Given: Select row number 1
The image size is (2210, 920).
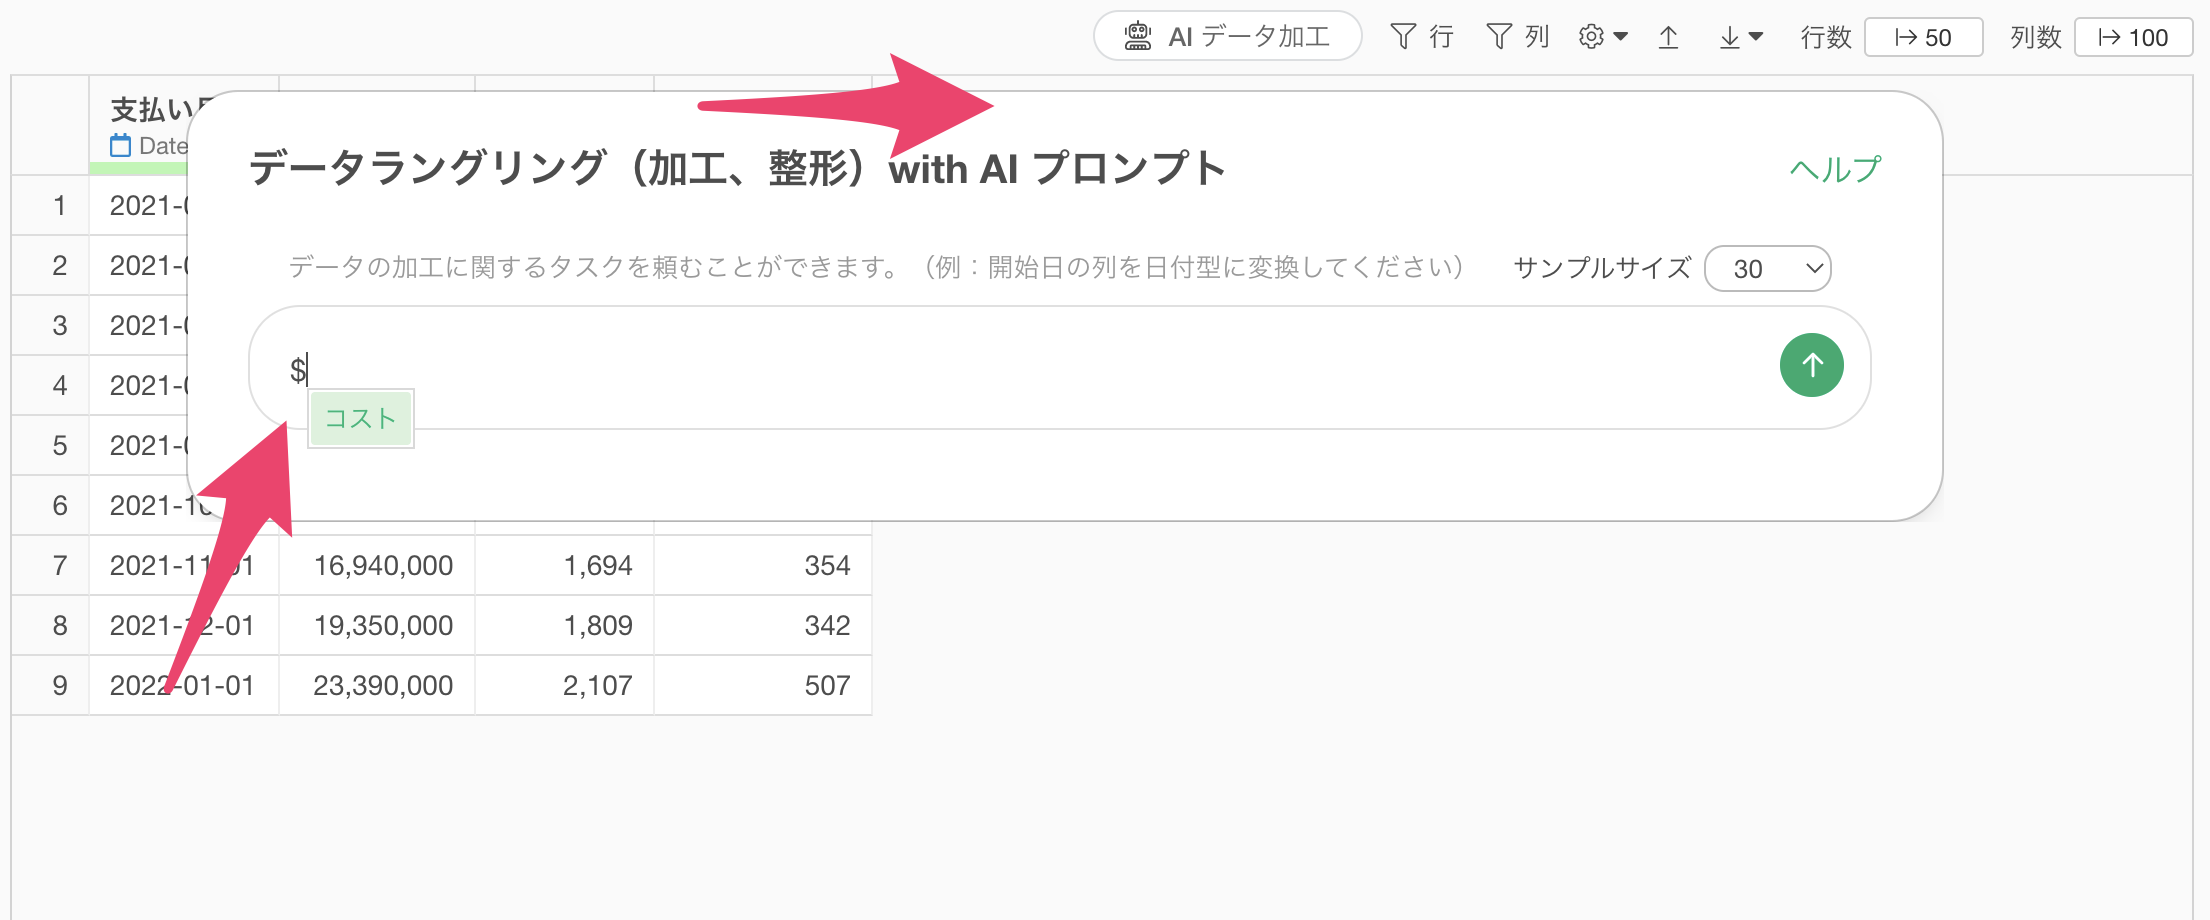Looking at the screenshot, I should [x=60, y=205].
